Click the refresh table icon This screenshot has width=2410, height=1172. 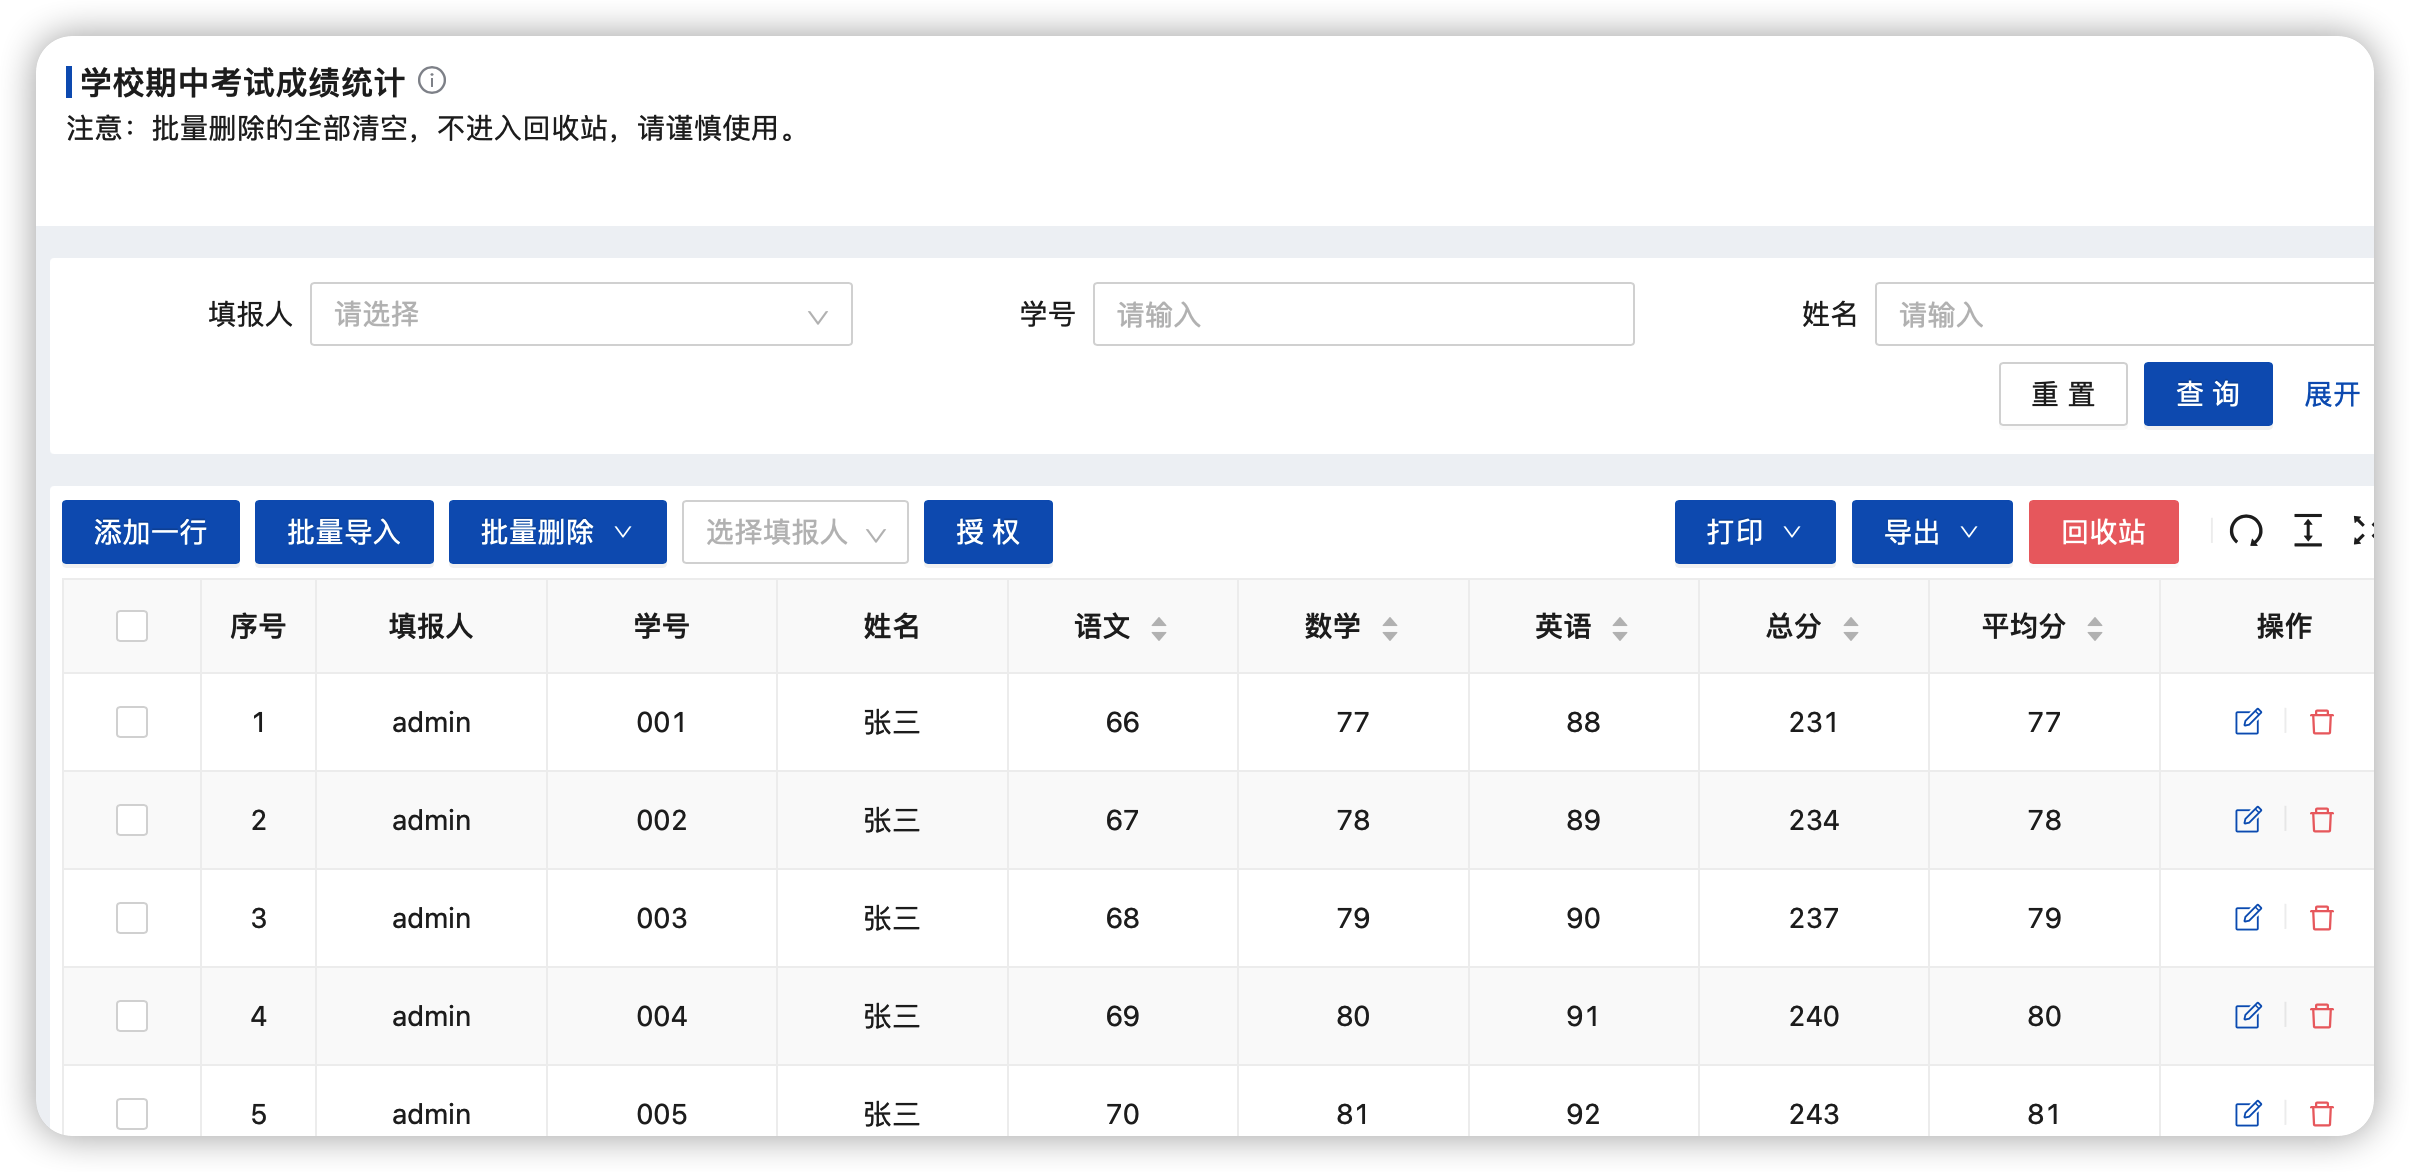2246,531
